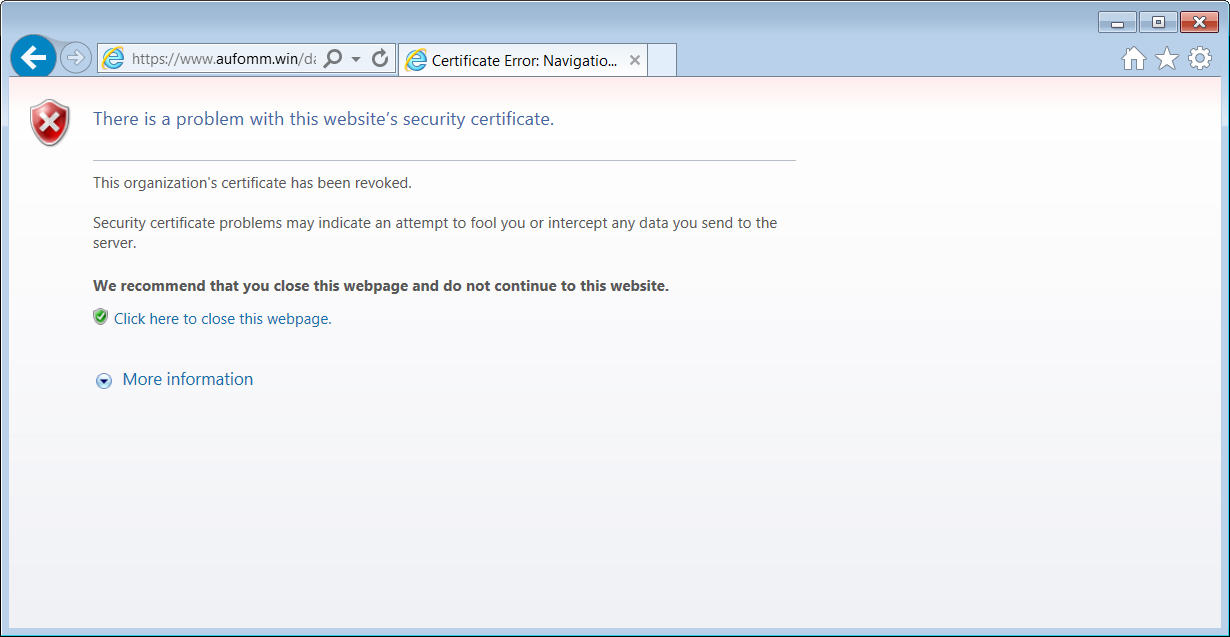Open the Home page icon
The height and width of the screenshot is (637, 1230).
tap(1133, 59)
